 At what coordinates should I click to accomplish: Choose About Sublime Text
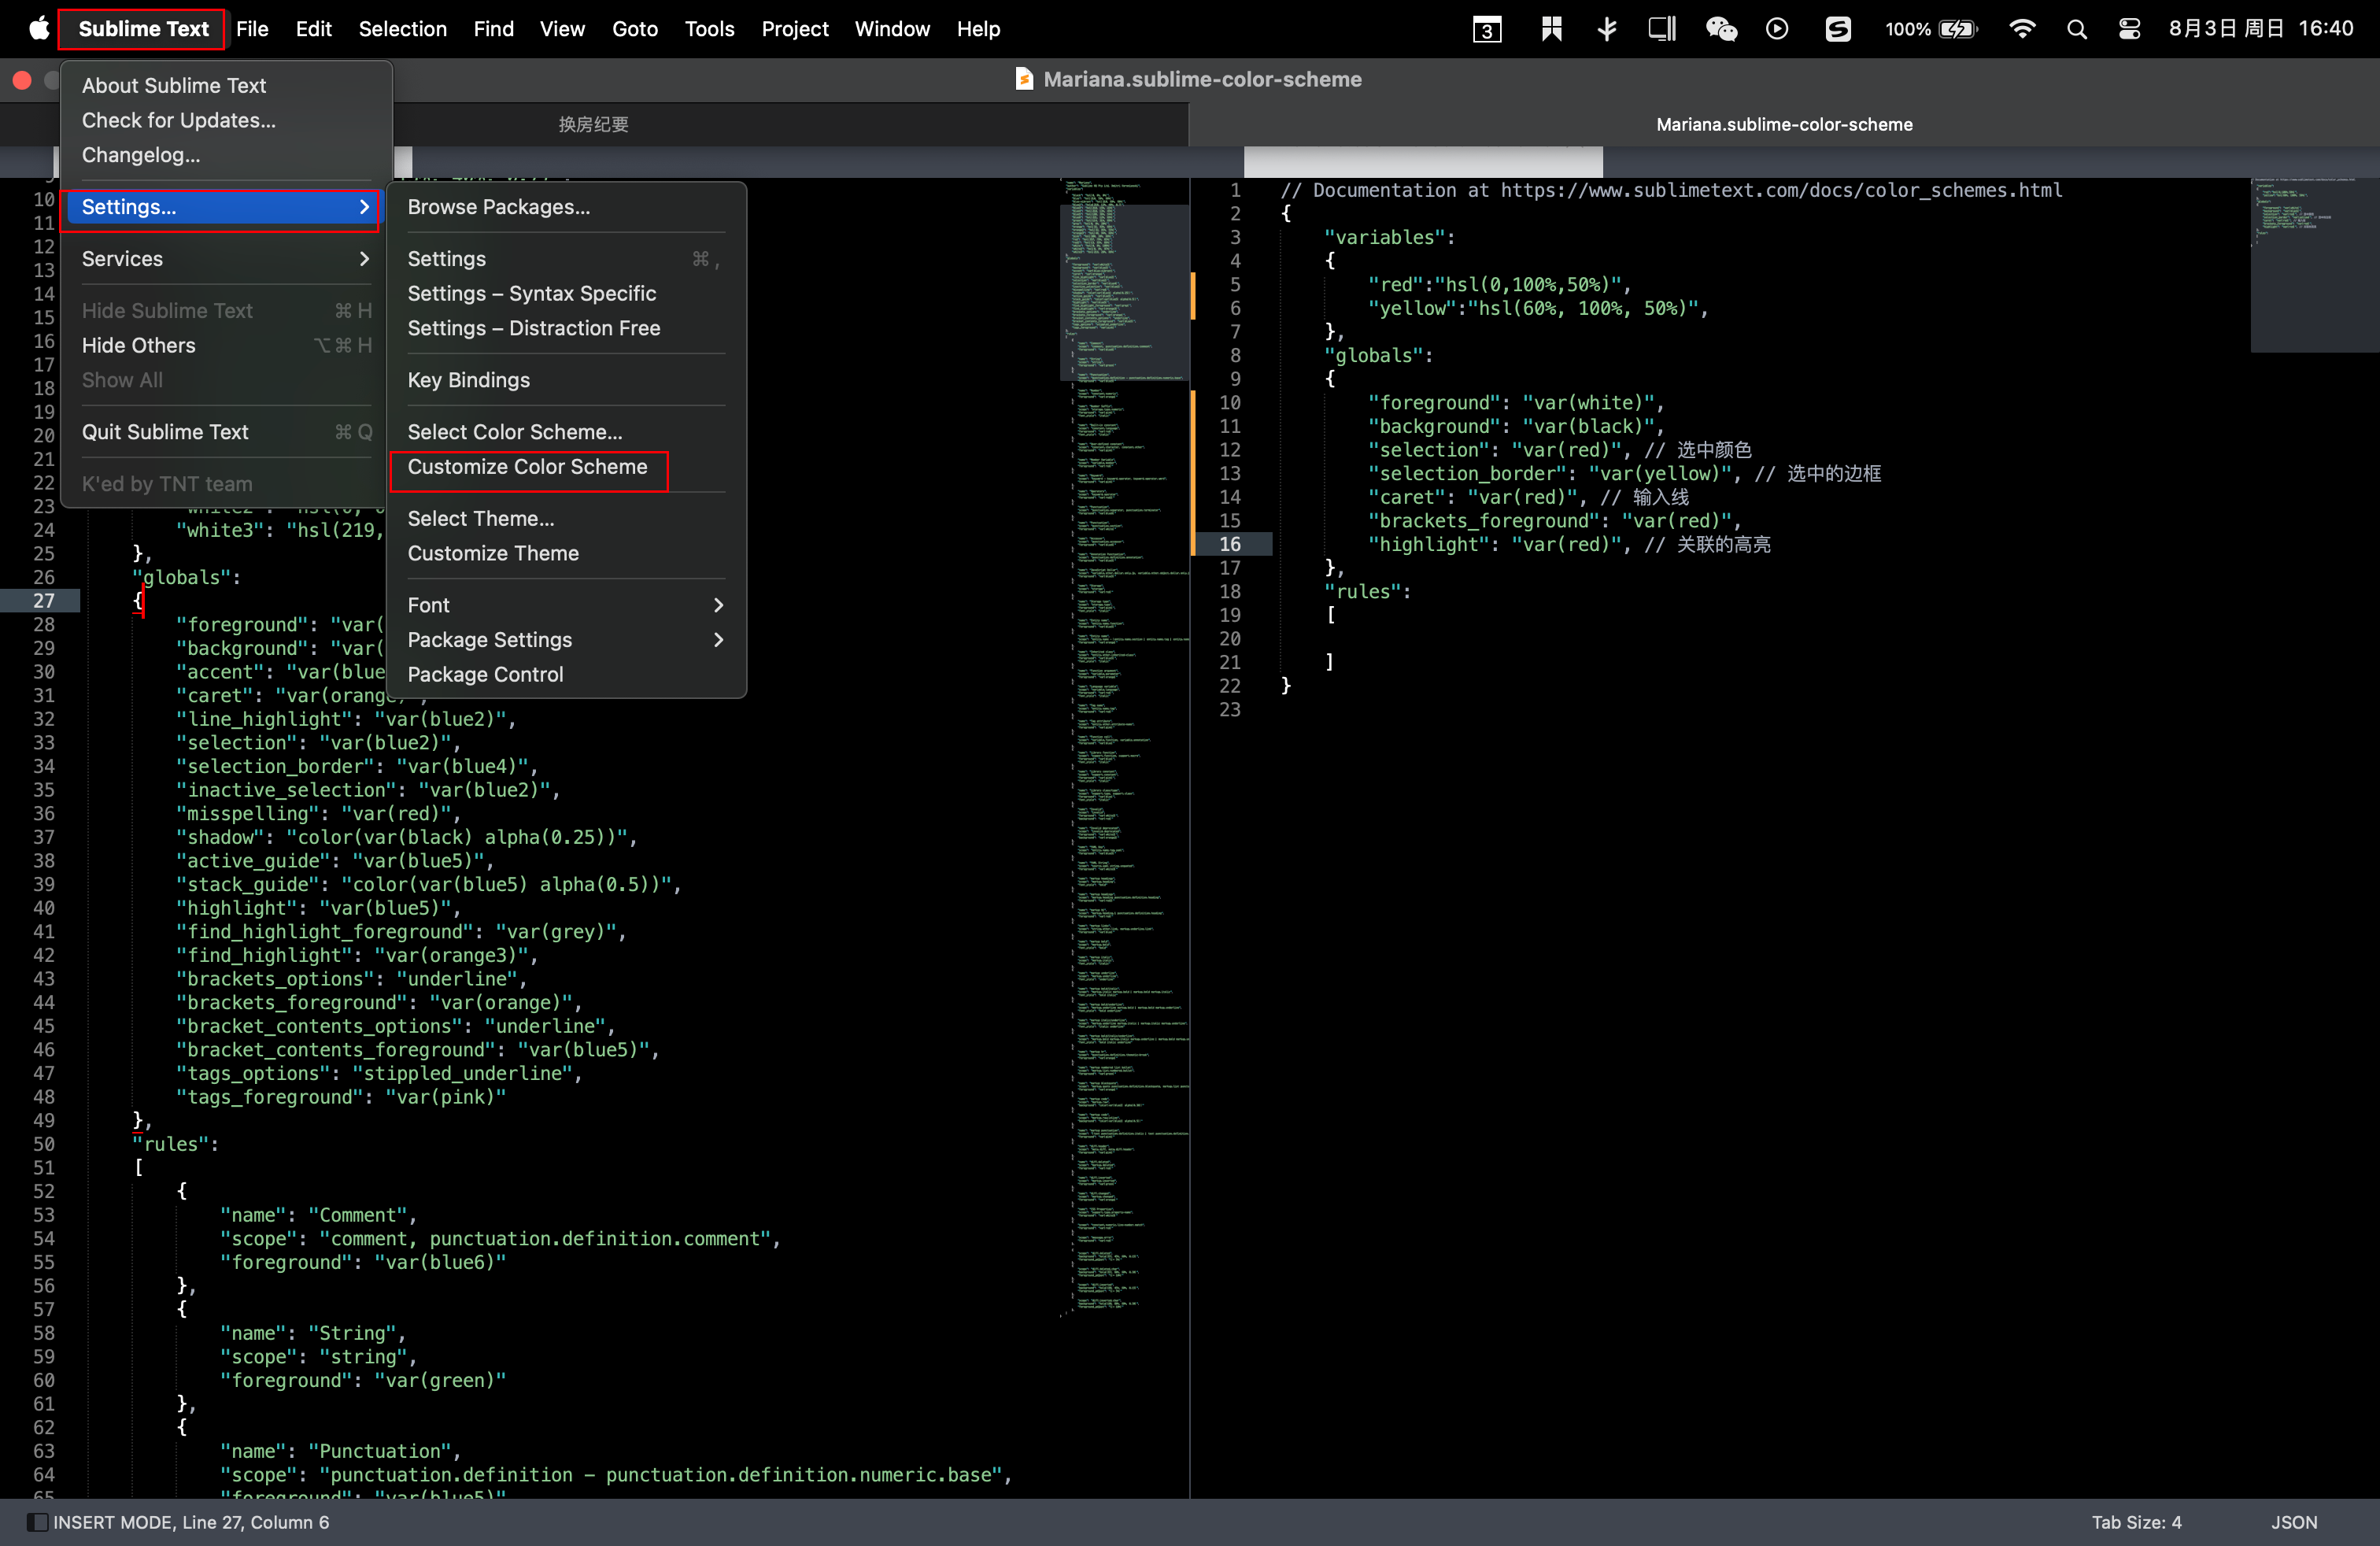pyautogui.click(x=226, y=85)
